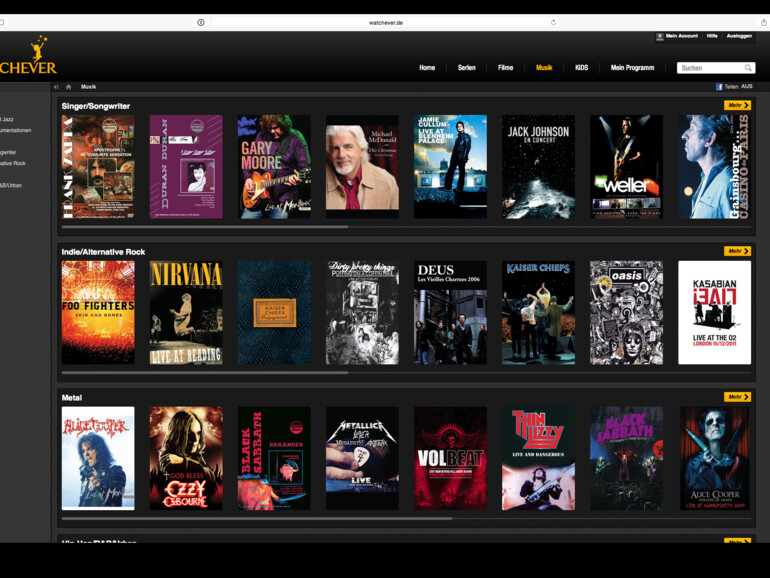Open Black Sabbath Paranoid cover
The image size is (770, 578).
(274, 458)
